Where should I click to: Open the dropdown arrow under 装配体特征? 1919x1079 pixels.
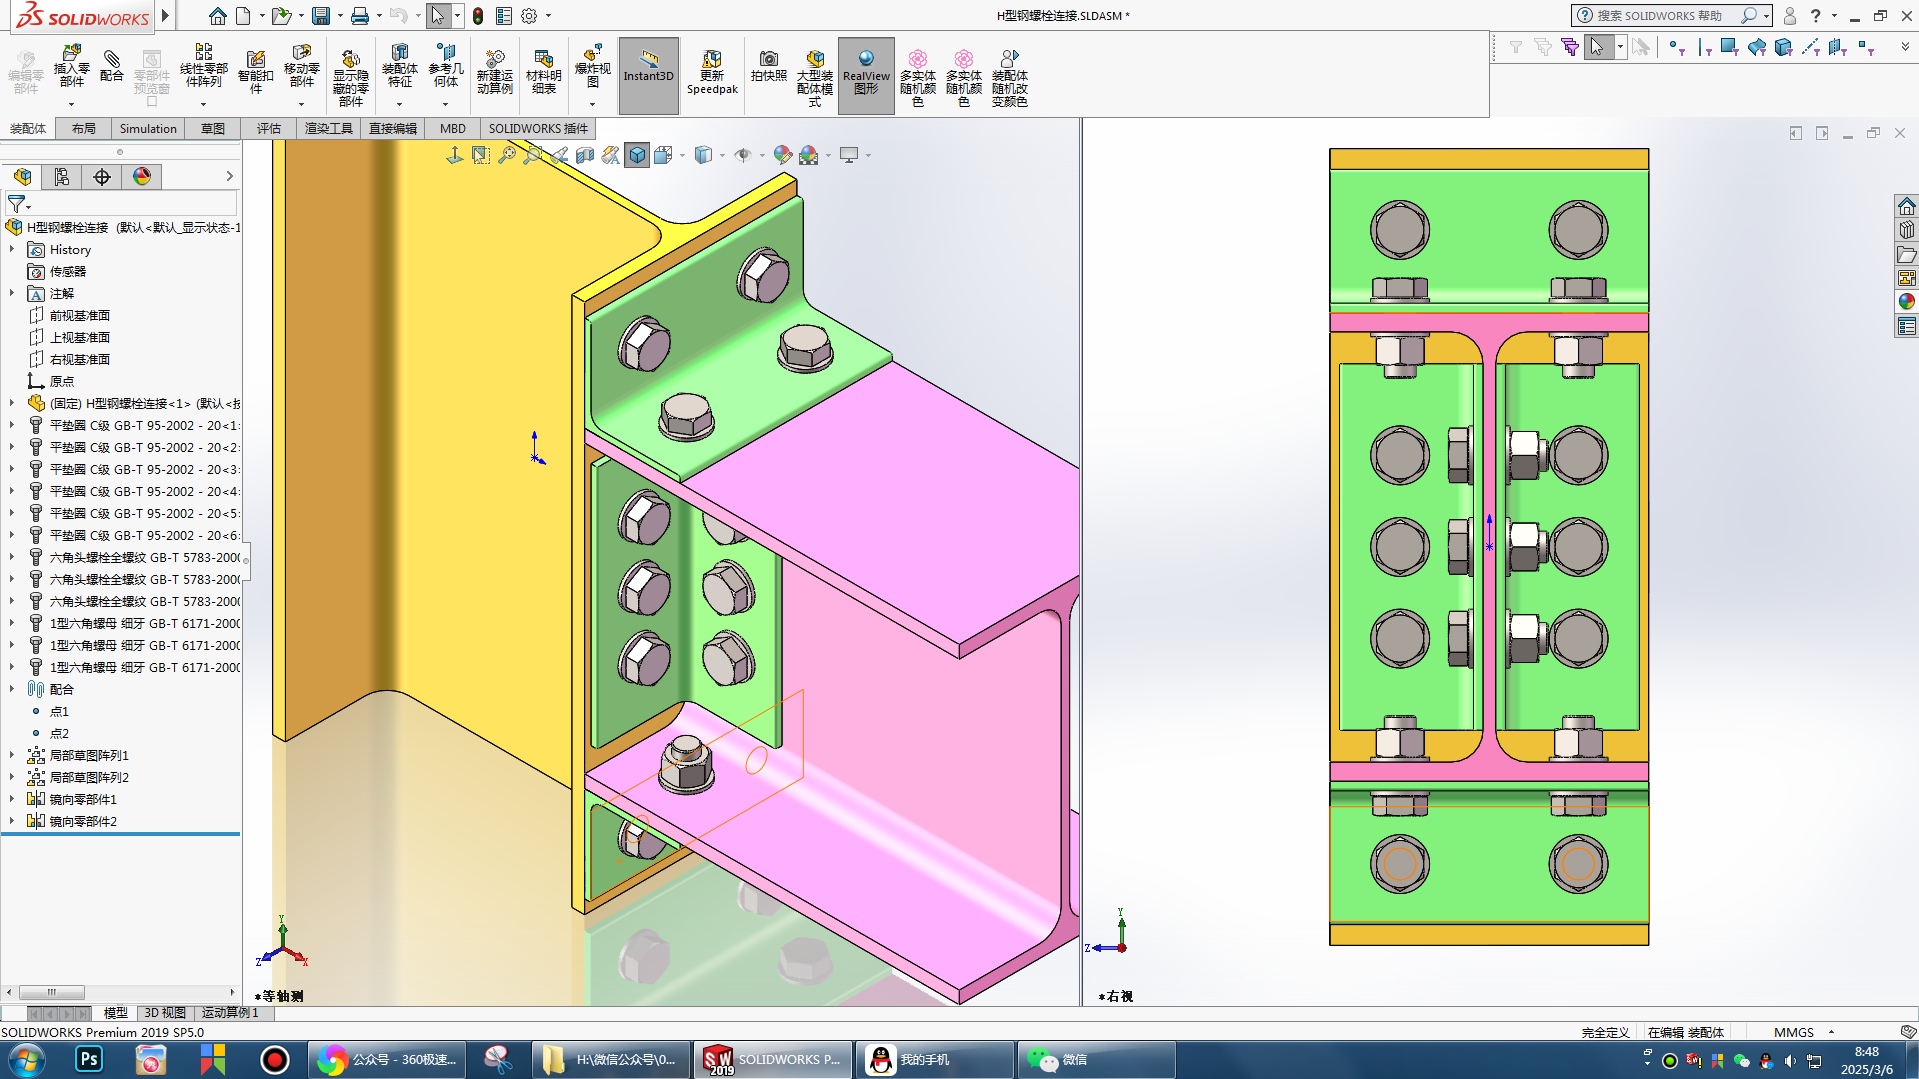coord(399,104)
